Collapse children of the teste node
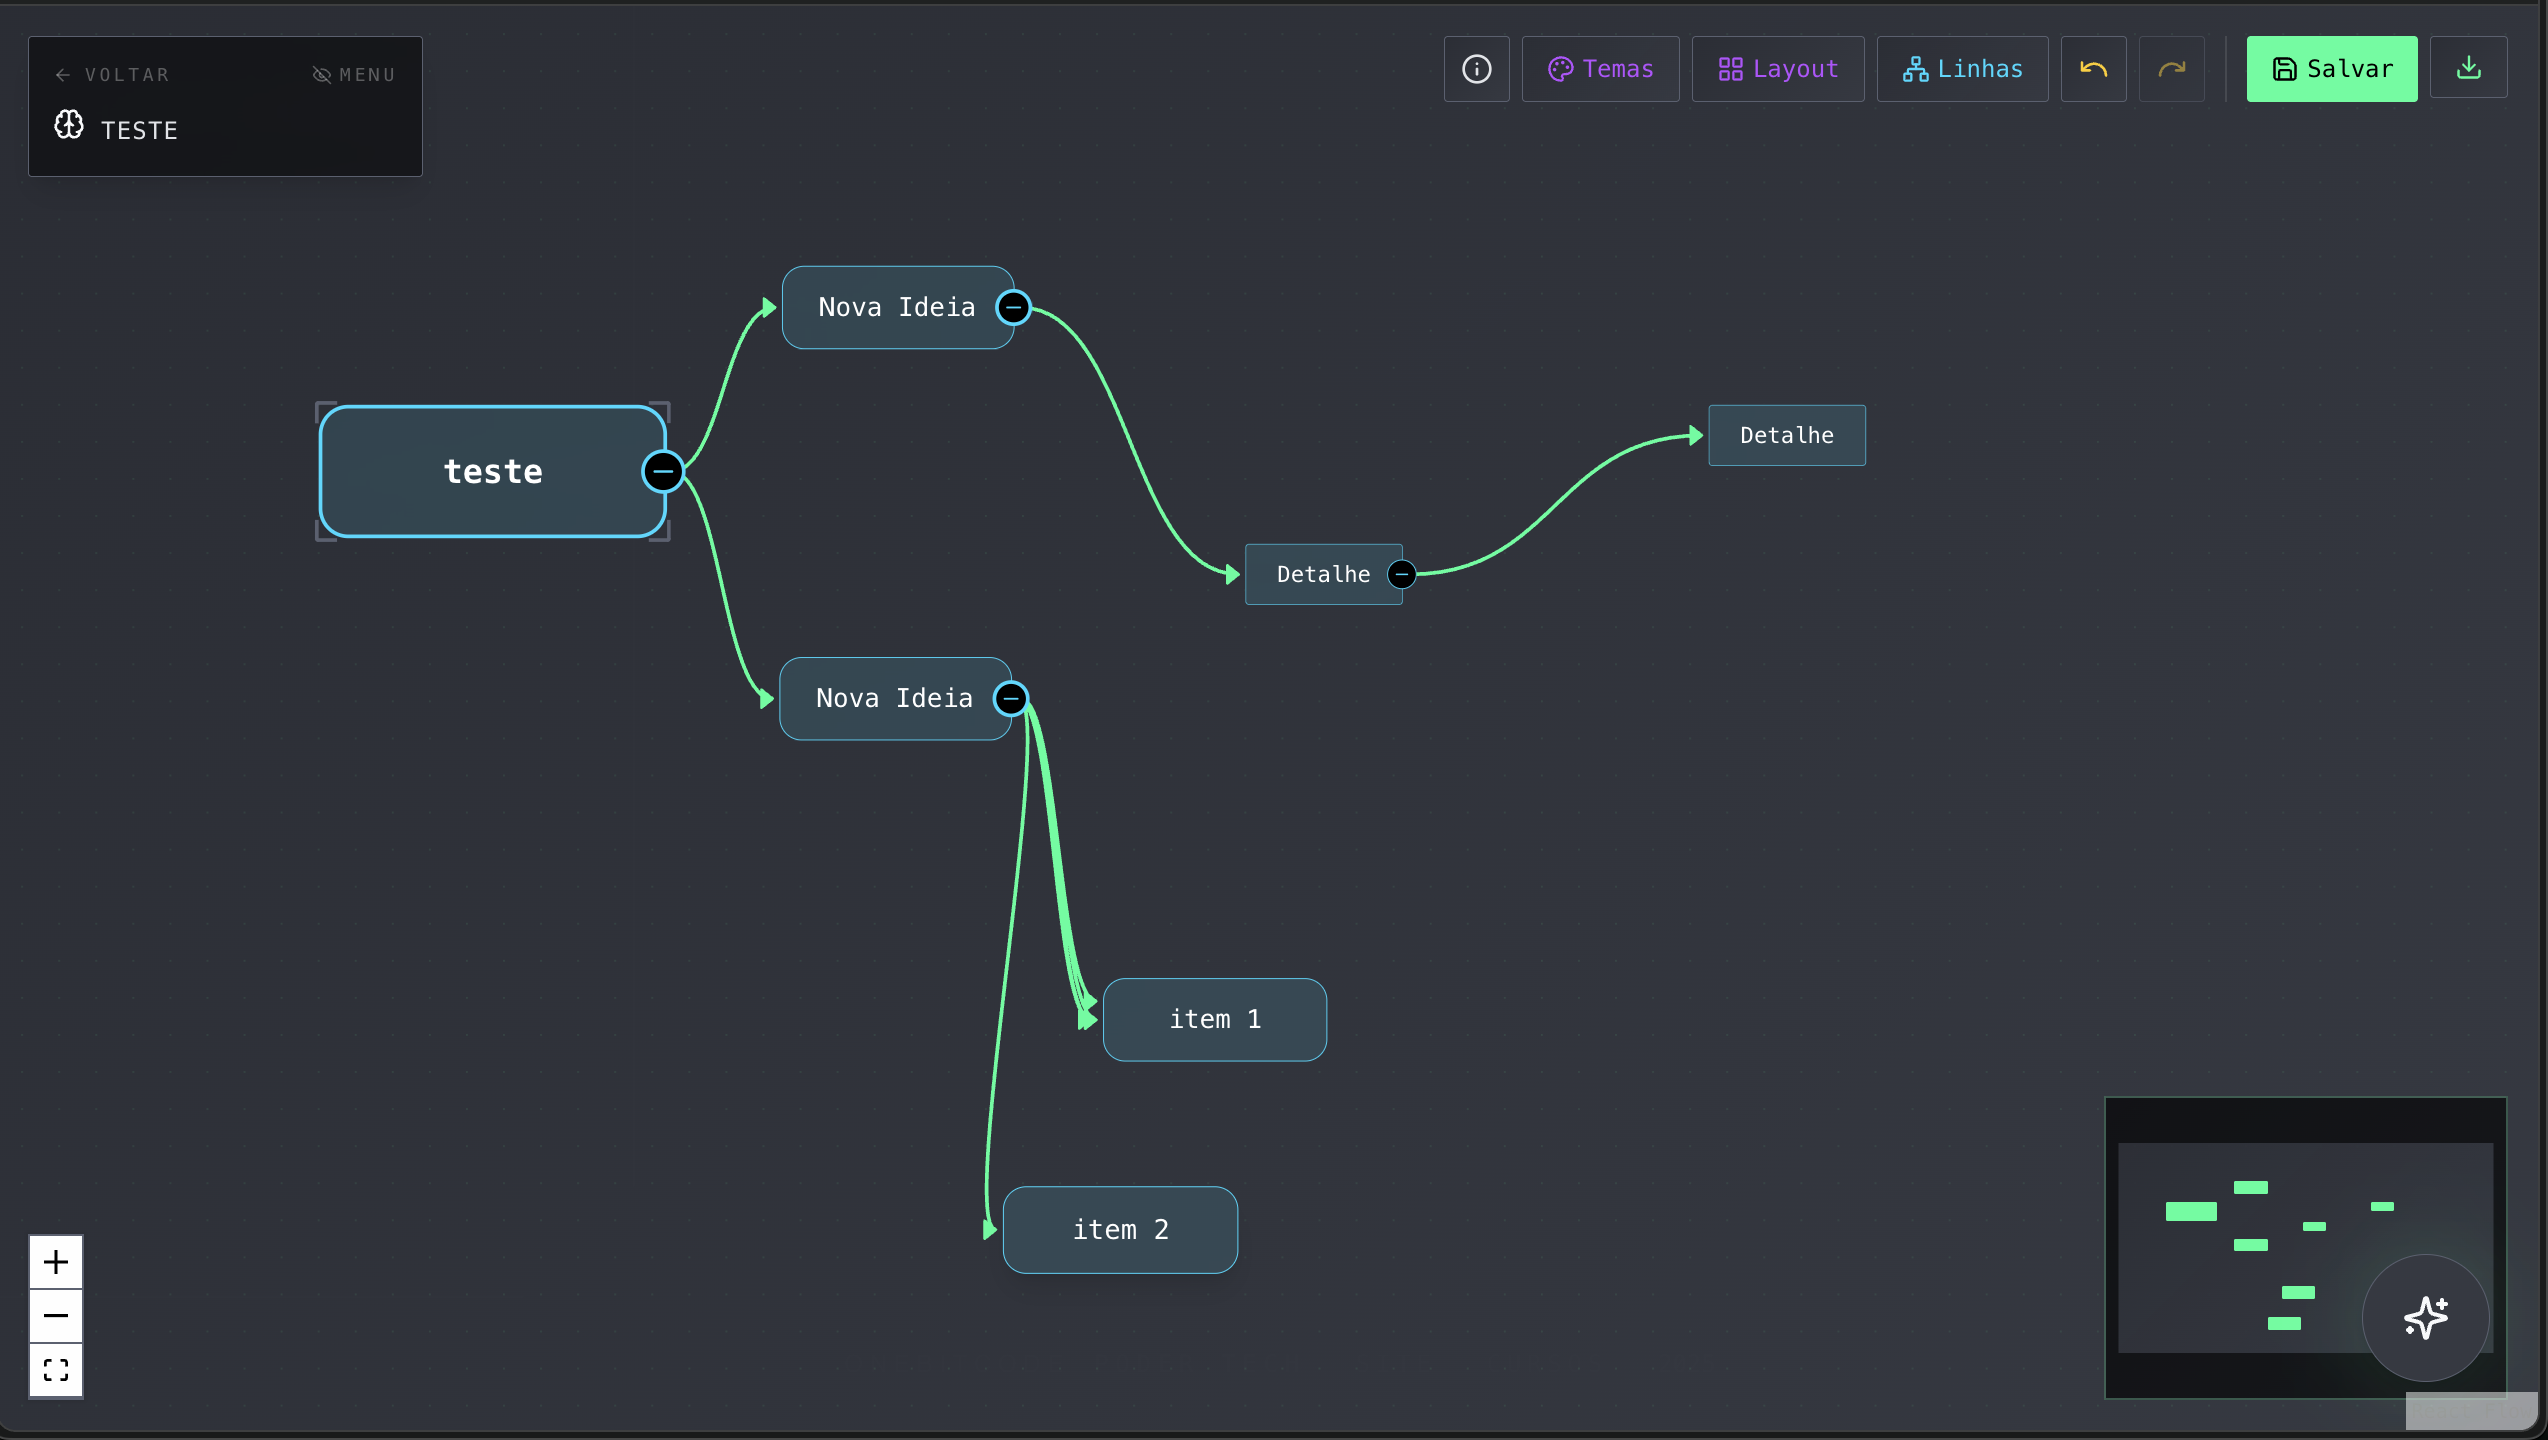 pyautogui.click(x=663, y=471)
